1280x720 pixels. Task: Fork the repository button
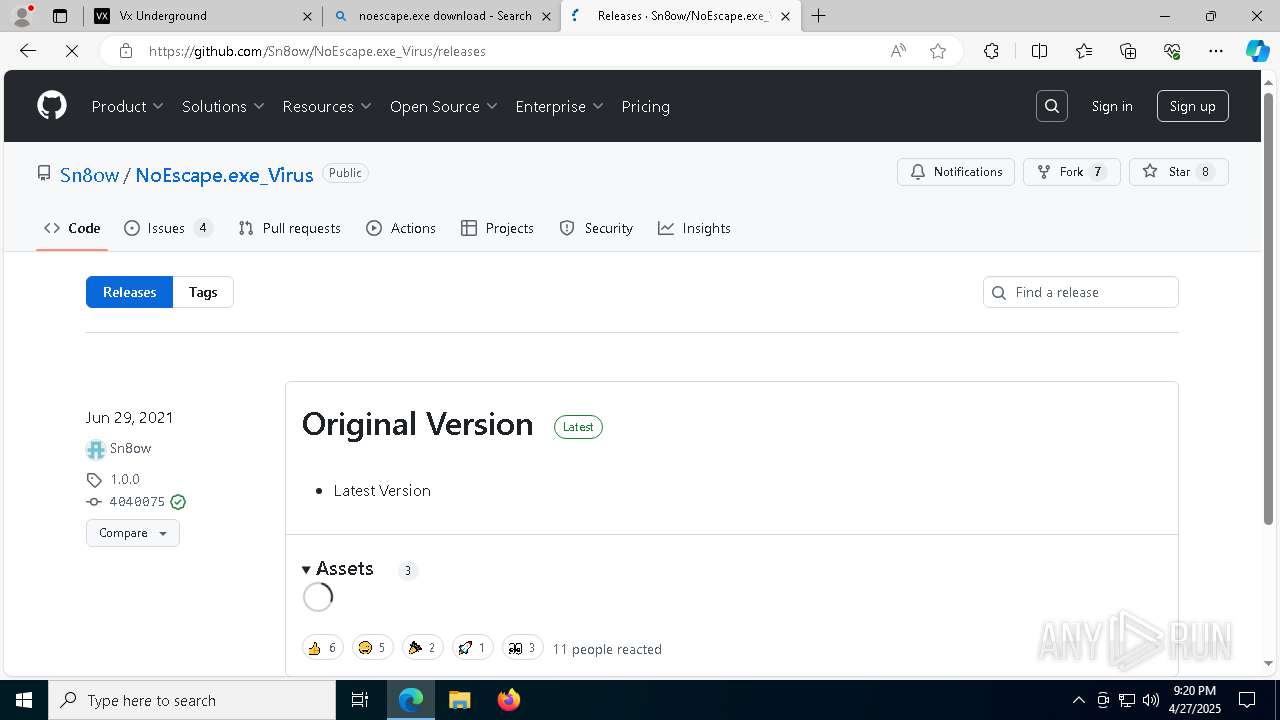pyautogui.click(x=1071, y=172)
